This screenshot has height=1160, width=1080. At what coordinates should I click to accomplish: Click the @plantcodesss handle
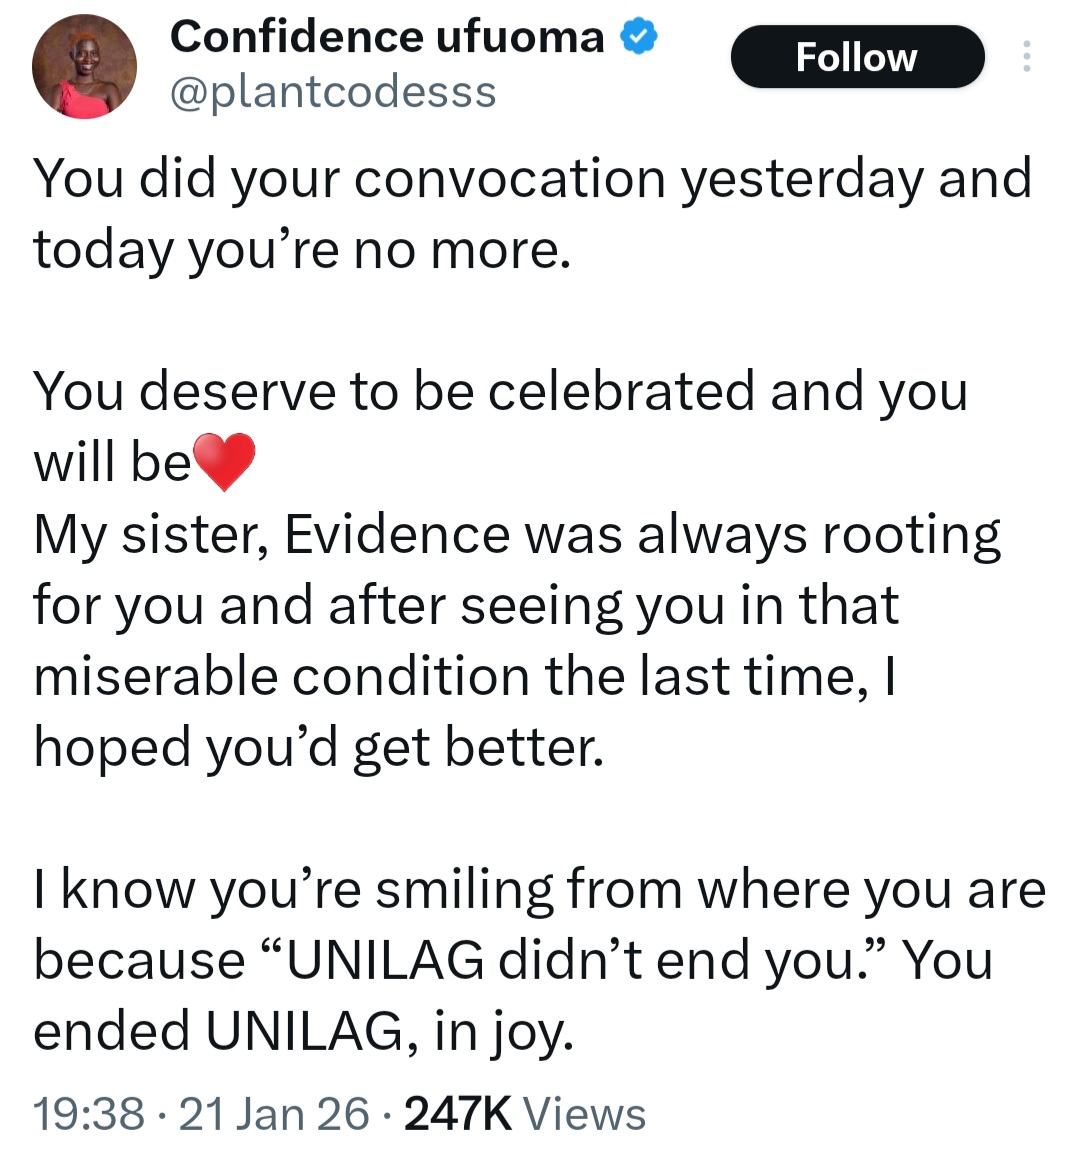pos(333,92)
